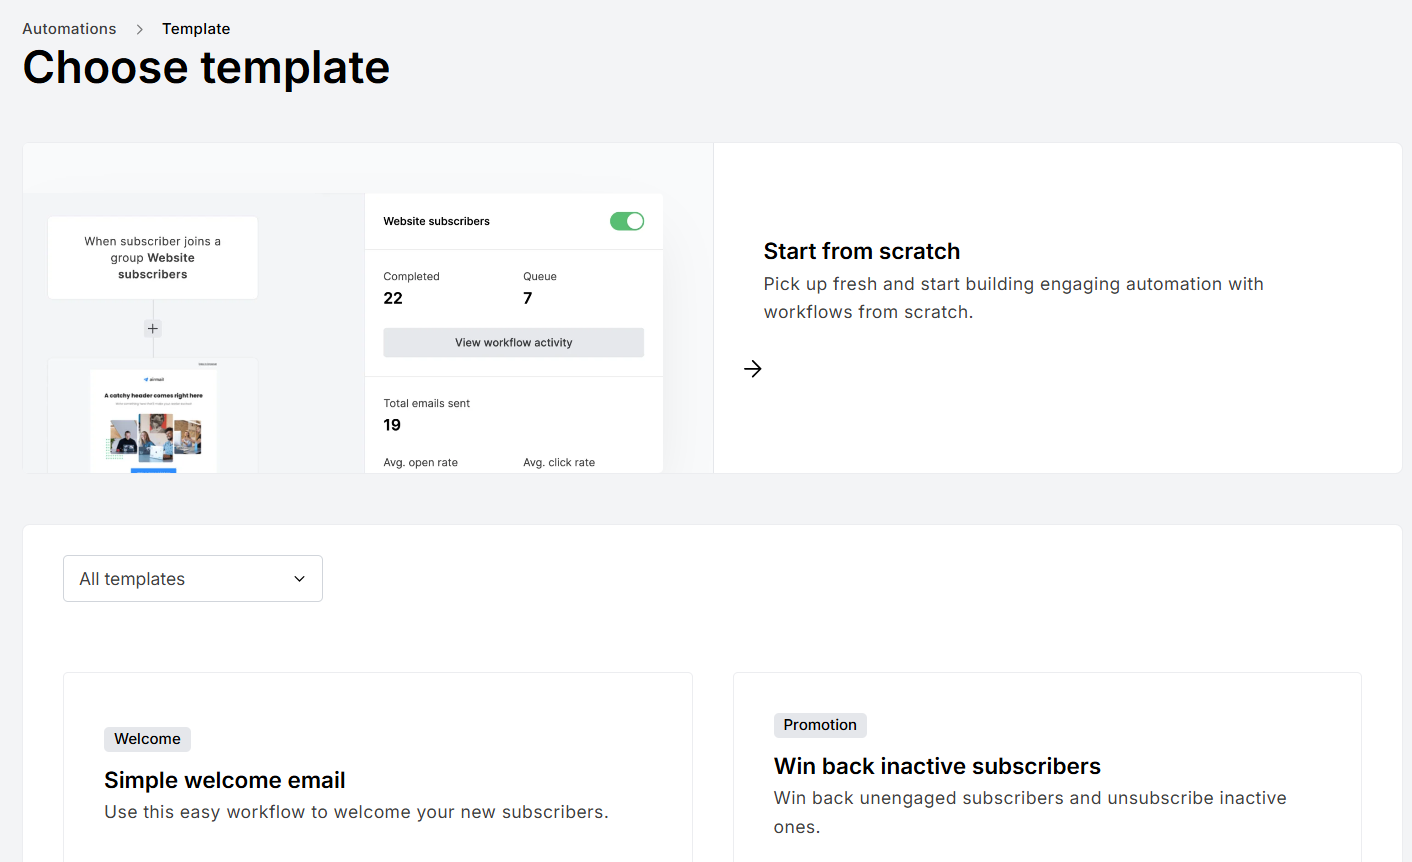
Task: Click the Promotion tag label
Action: pyautogui.click(x=820, y=725)
